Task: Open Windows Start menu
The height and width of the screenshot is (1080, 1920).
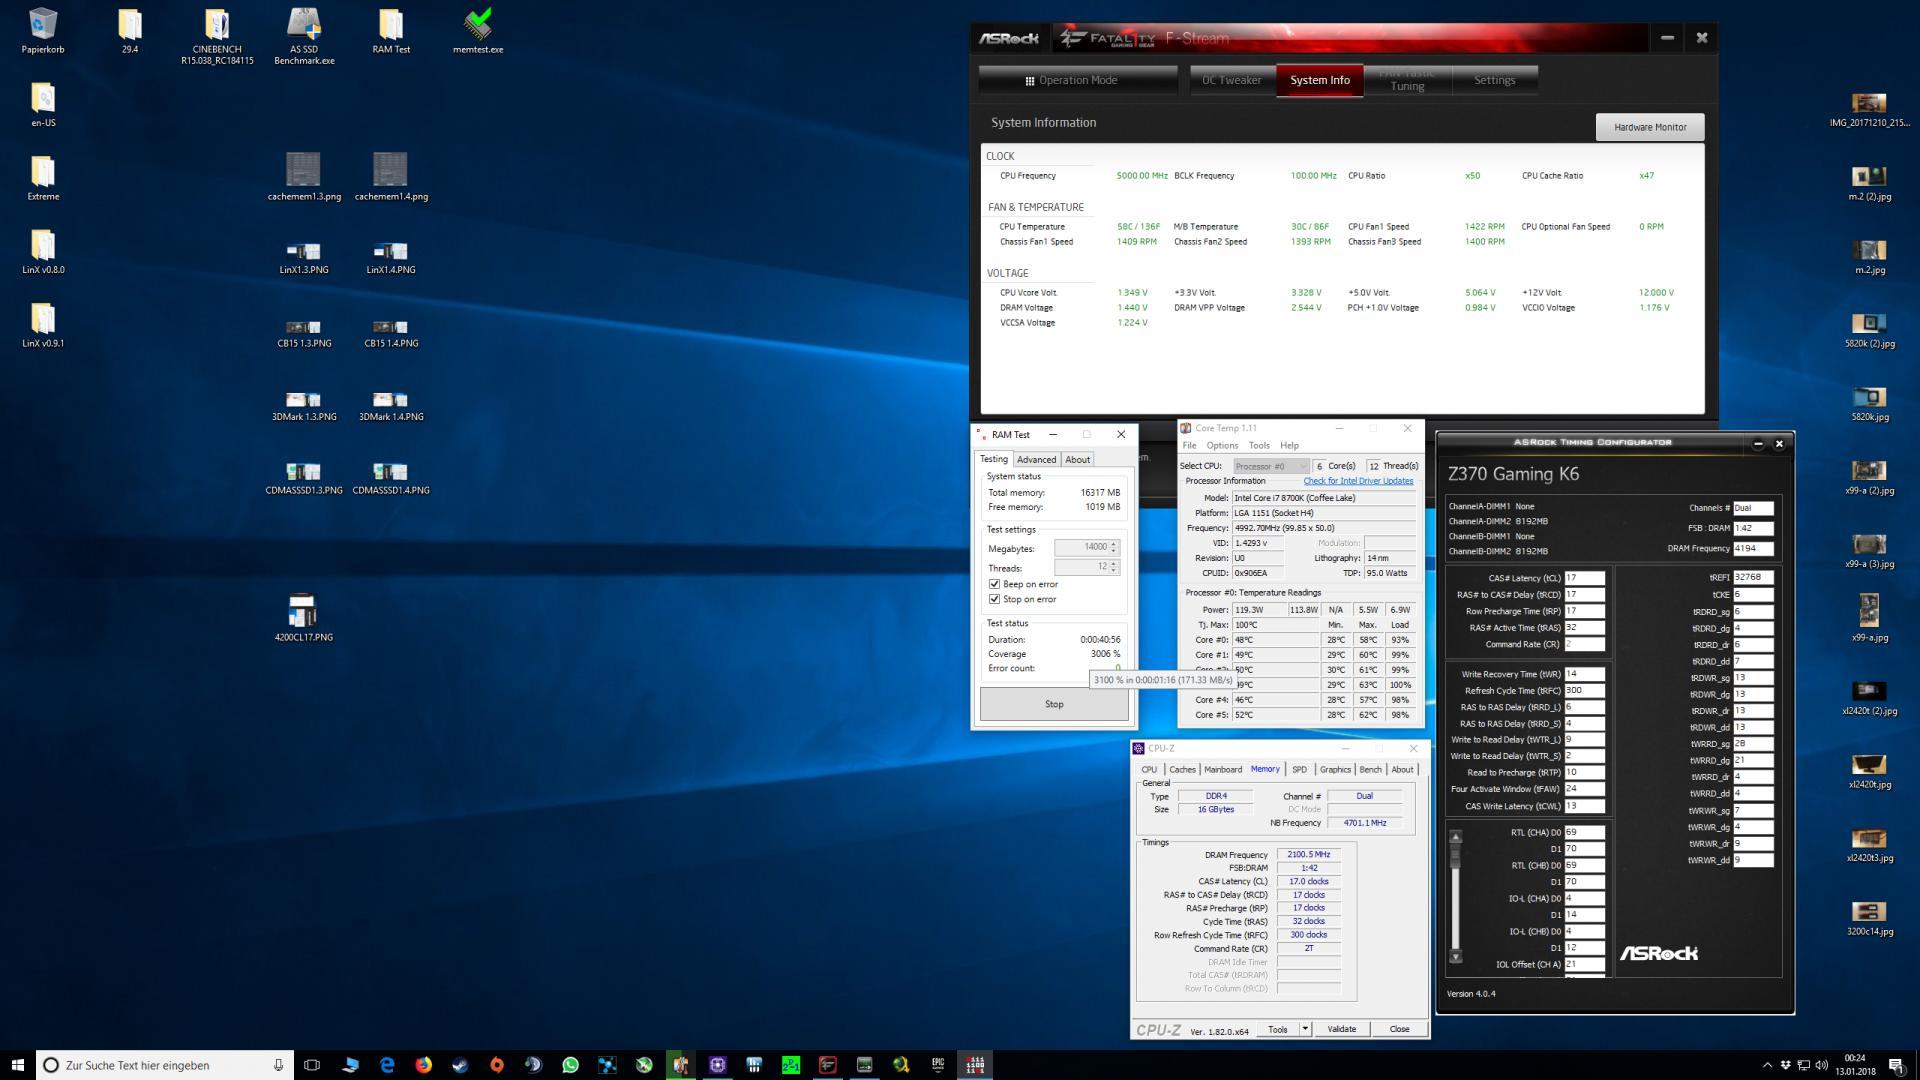Action: pyautogui.click(x=17, y=1065)
